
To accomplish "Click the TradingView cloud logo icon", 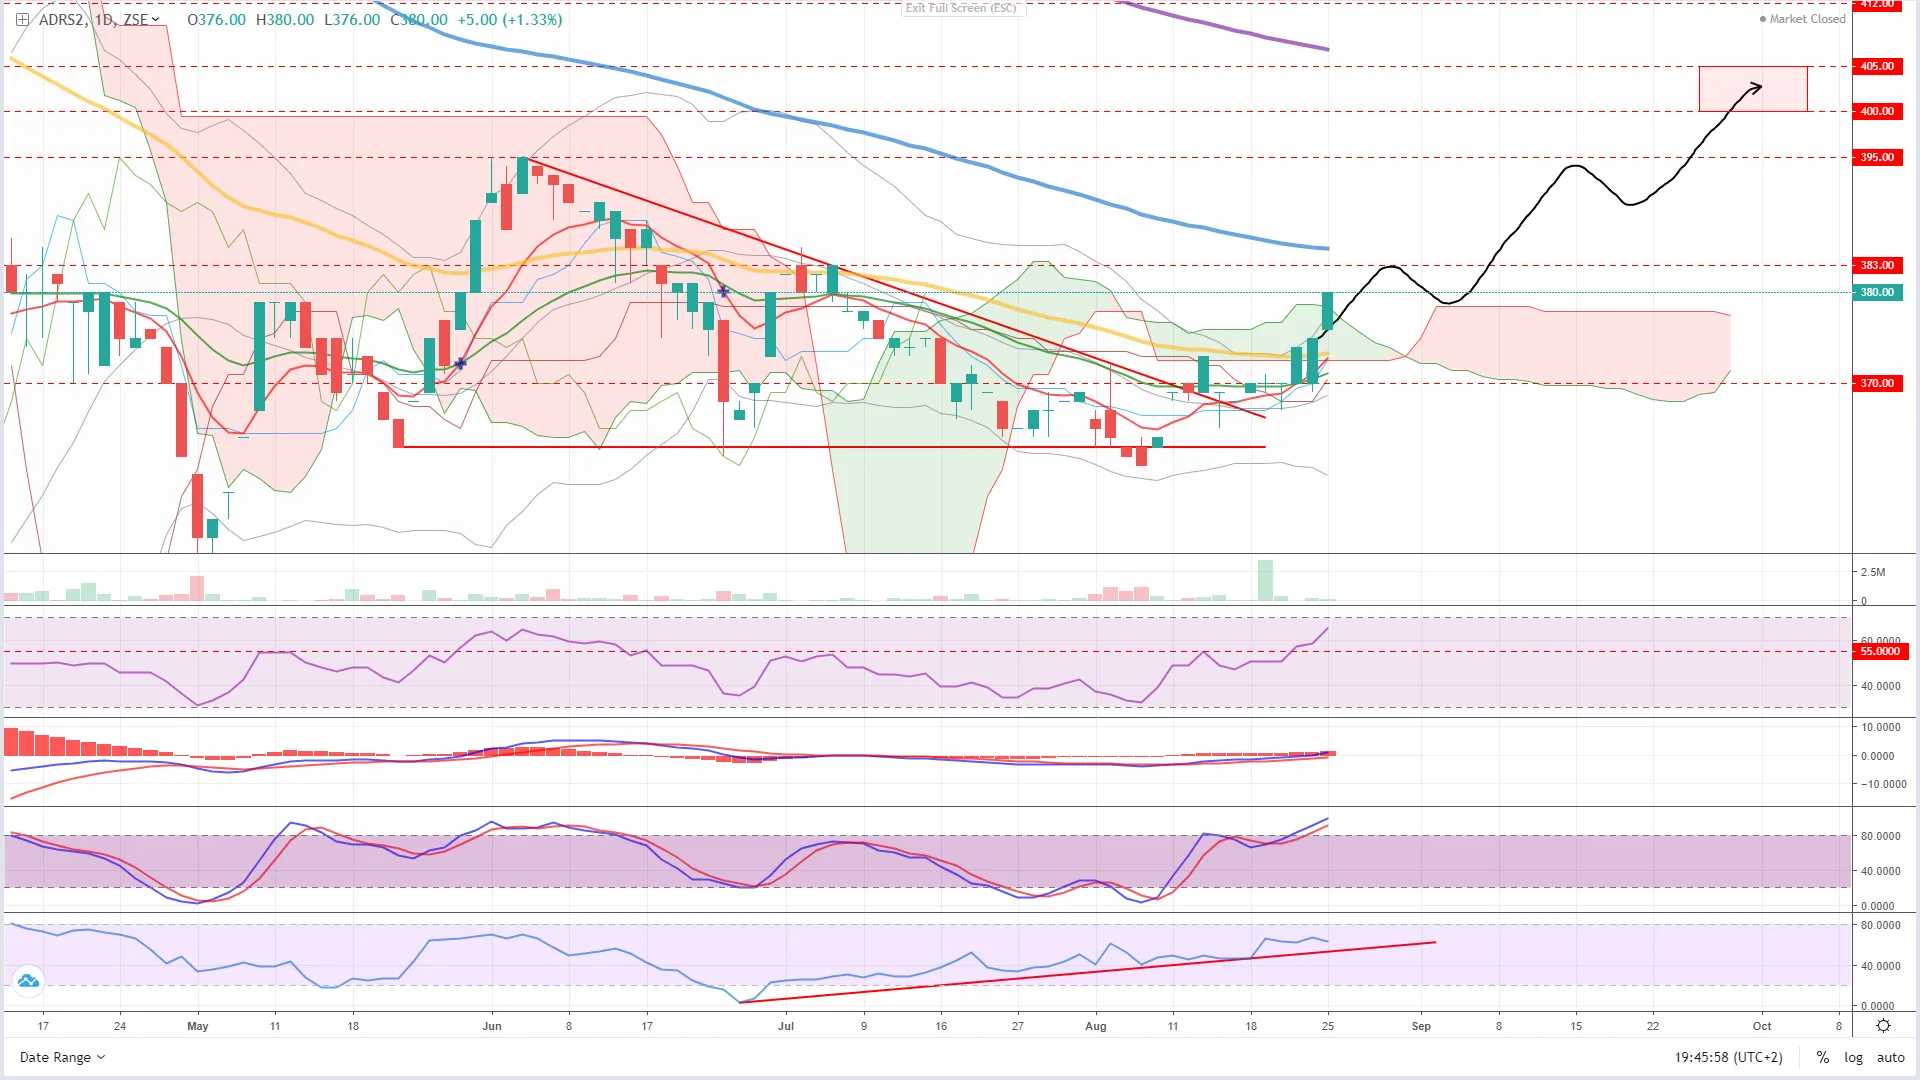I will click(x=28, y=981).
